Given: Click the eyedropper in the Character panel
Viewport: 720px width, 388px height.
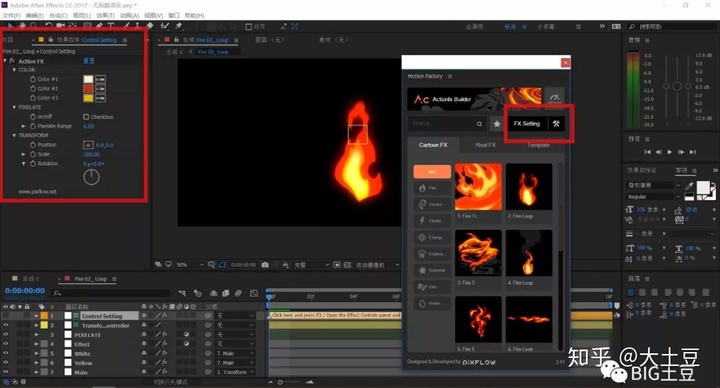Looking at the screenshot, I should point(689,186).
